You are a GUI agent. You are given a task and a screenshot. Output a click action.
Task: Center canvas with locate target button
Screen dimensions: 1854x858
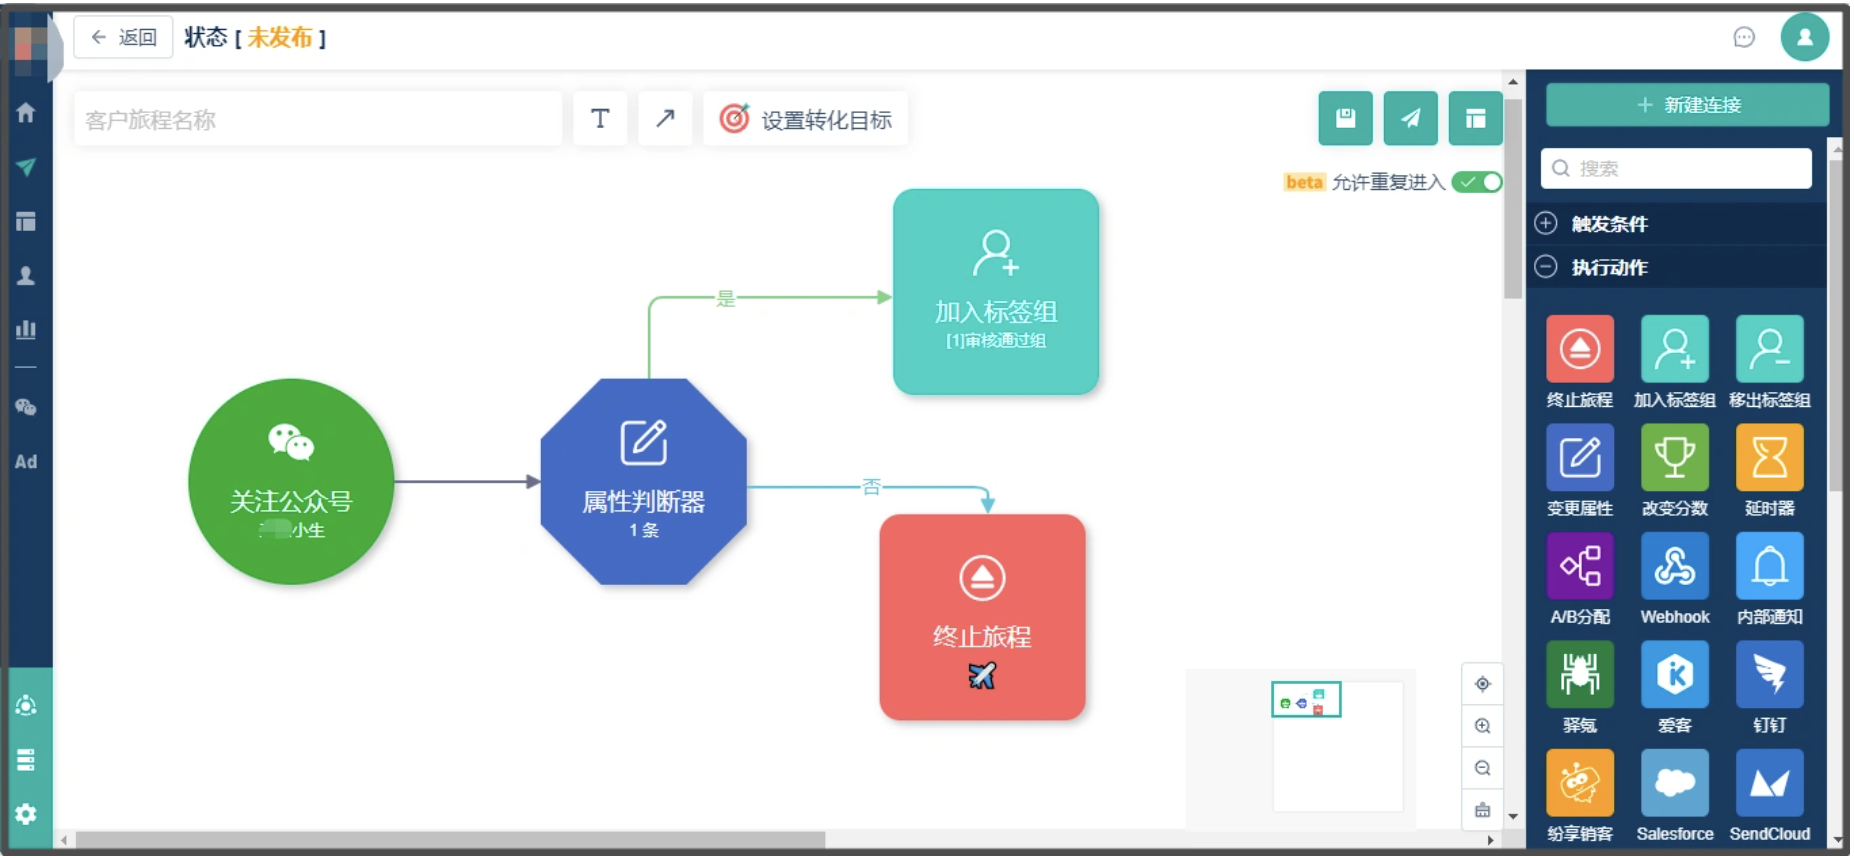click(1483, 684)
